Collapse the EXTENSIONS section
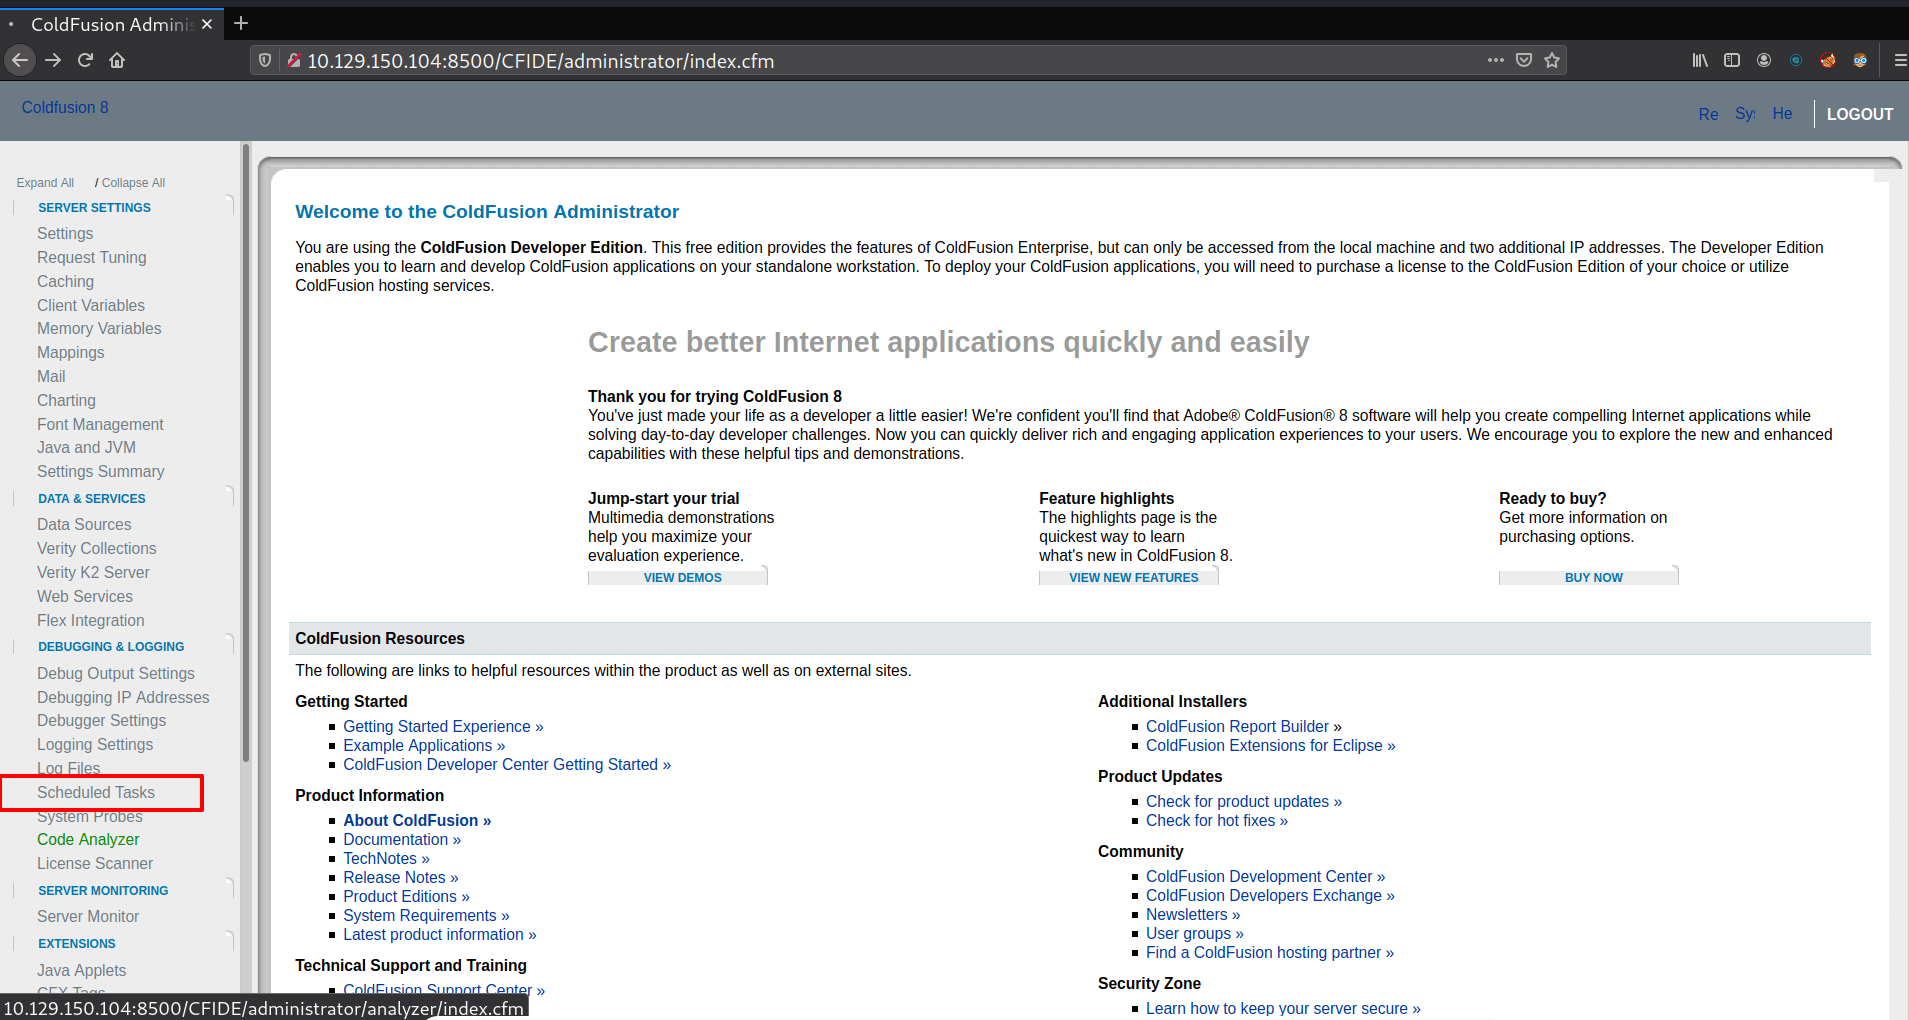The width and height of the screenshot is (1909, 1020). (77, 944)
